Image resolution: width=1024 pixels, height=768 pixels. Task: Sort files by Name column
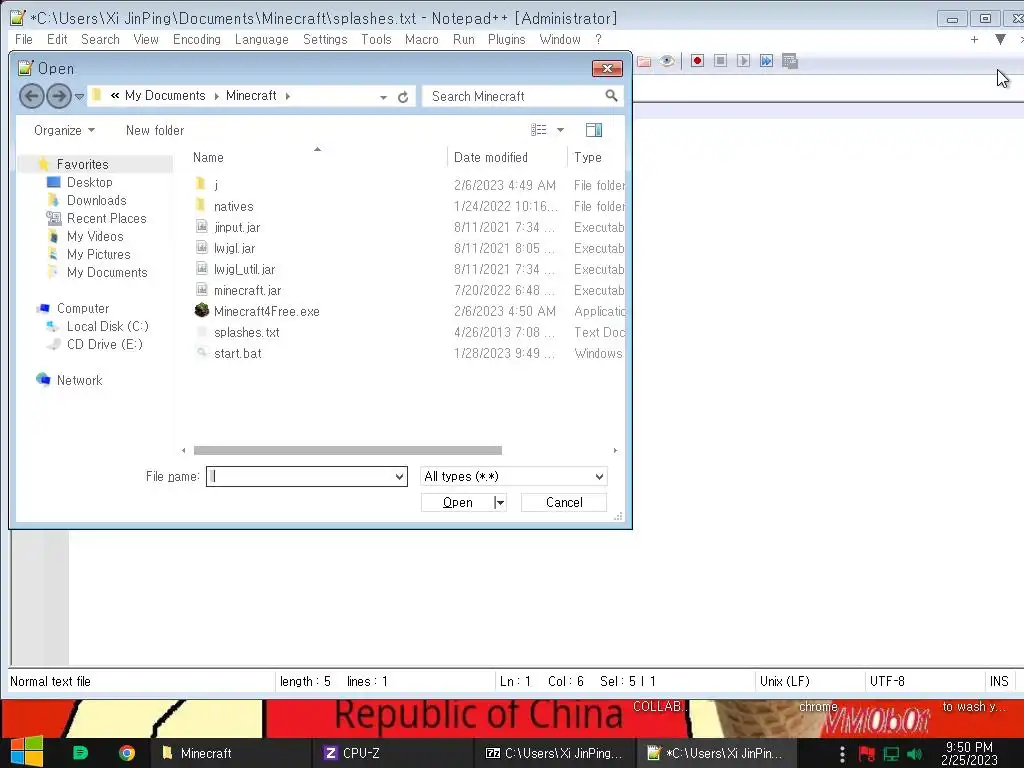click(x=208, y=157)
